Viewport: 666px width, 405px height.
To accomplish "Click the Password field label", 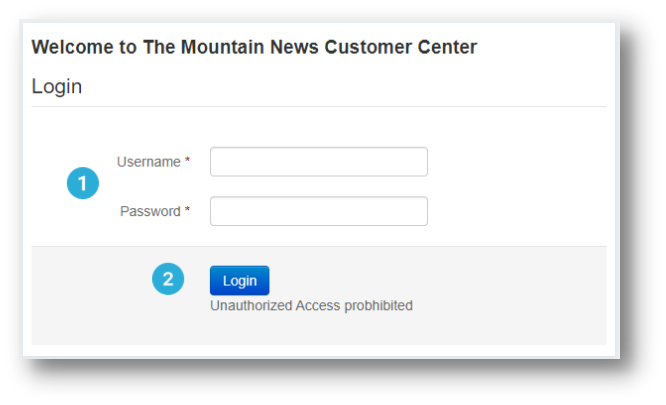I will click(150, 212).
